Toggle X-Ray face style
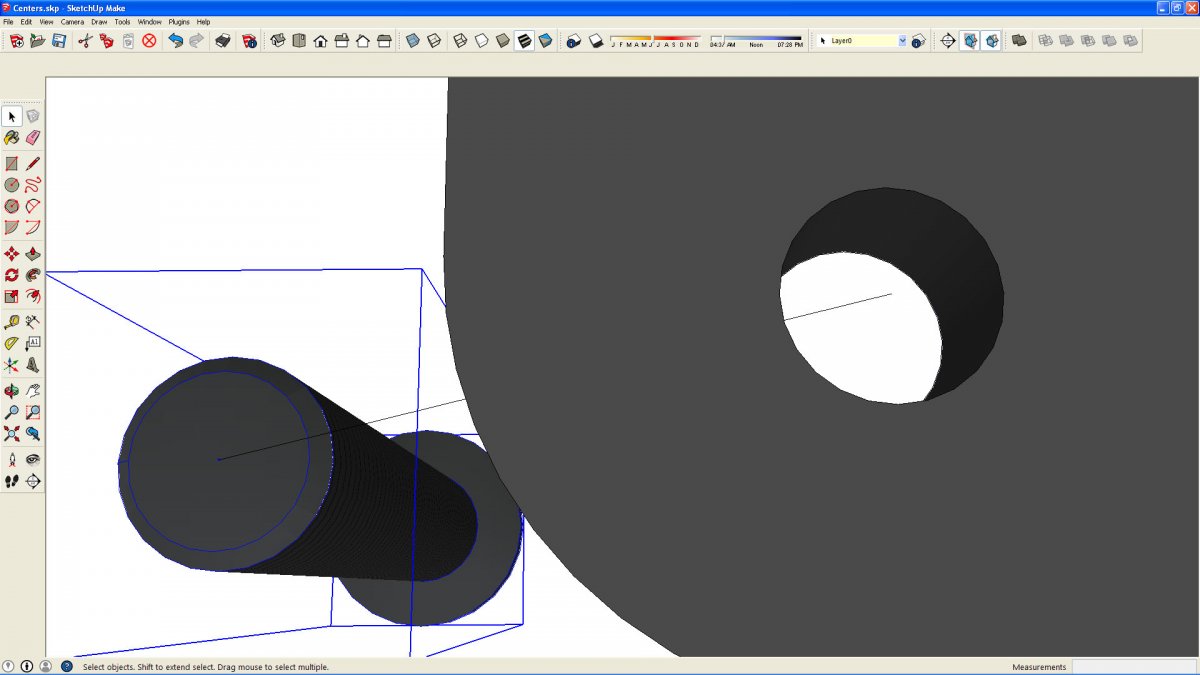The height and width of the screenshot is (675, 1200). tap(412, 41)
